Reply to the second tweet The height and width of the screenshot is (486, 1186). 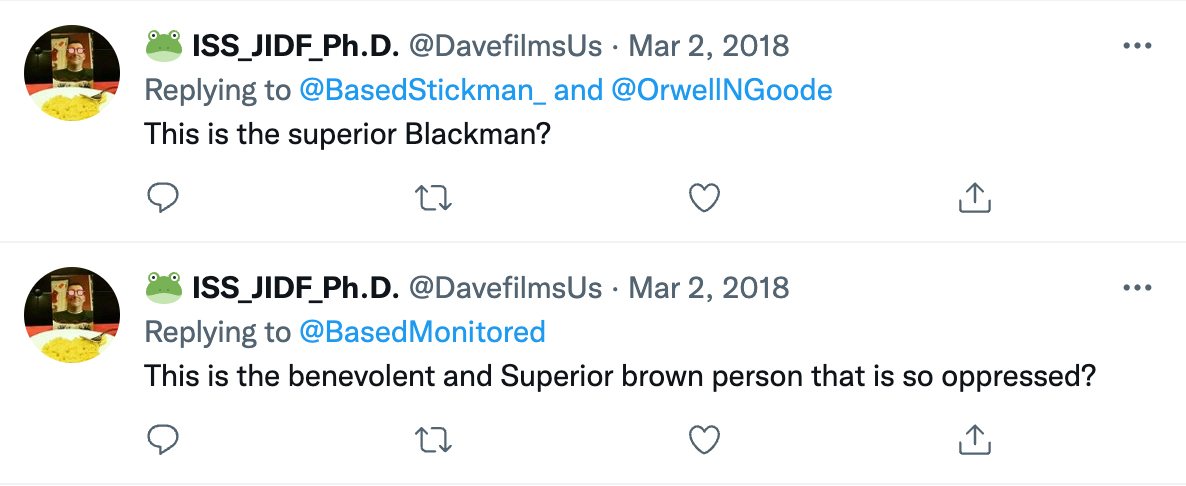[162, 439]
